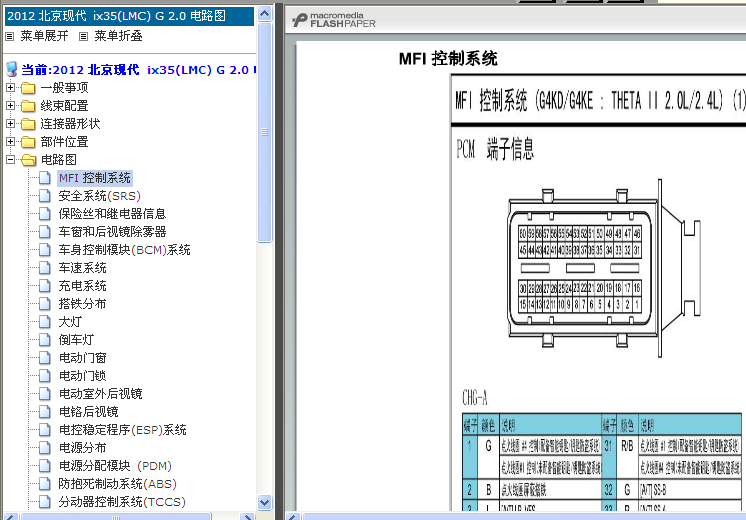Click the page icon beside 车窗和后视镜除雾器

45,232
